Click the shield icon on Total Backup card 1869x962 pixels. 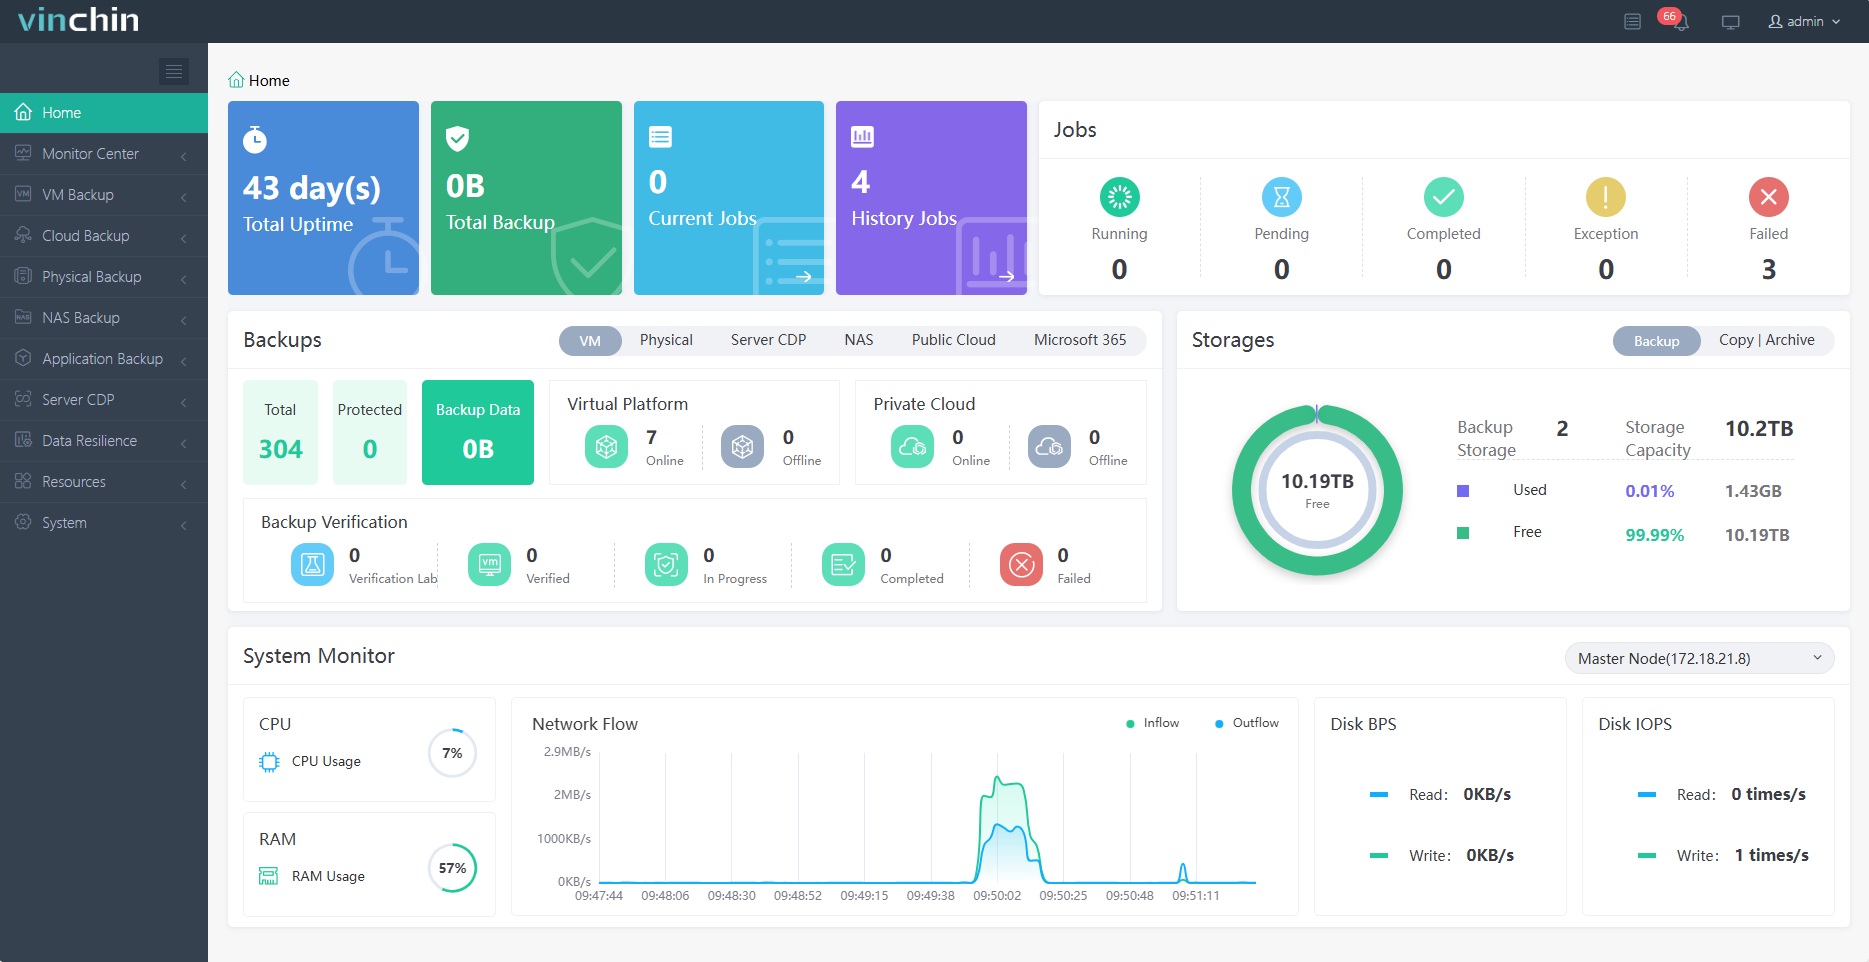[457, 138]
